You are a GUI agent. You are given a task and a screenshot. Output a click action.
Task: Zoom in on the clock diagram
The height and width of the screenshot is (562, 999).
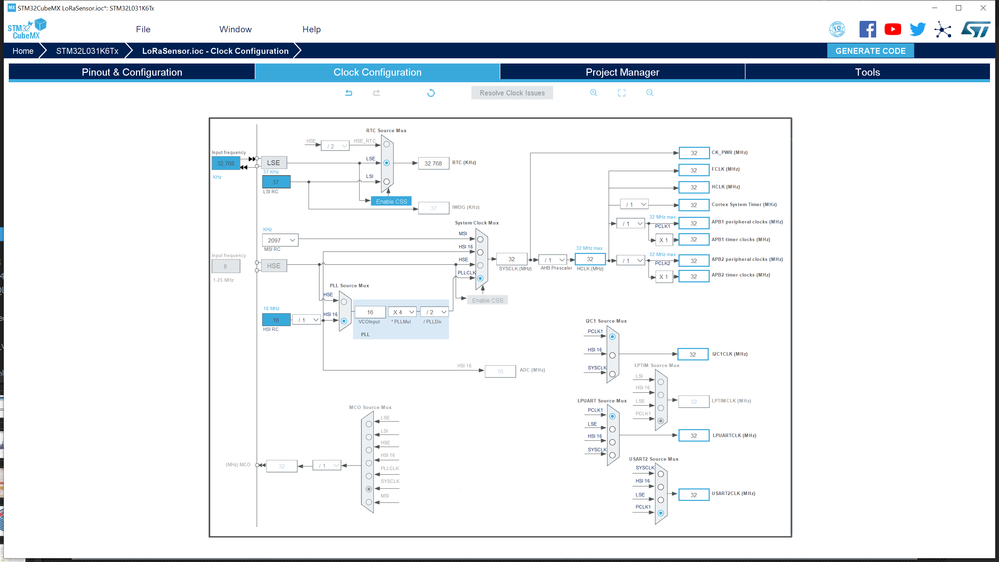pyautogui.click(x=593, y=93)
